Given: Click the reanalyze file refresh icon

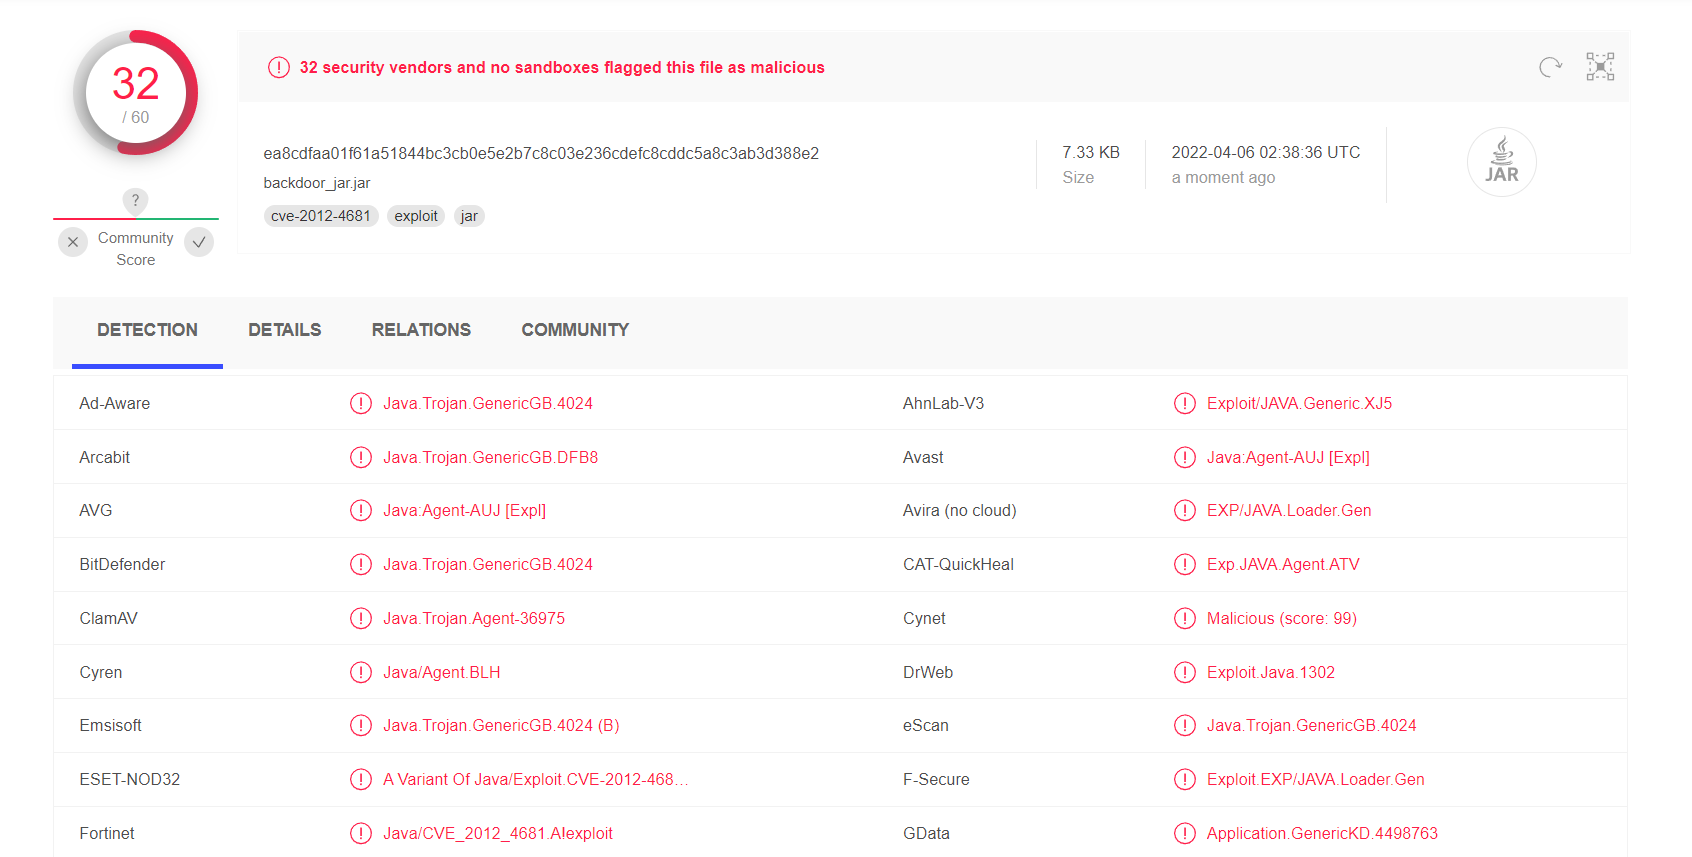Looking at the screenshot, I should point(1550,67).
